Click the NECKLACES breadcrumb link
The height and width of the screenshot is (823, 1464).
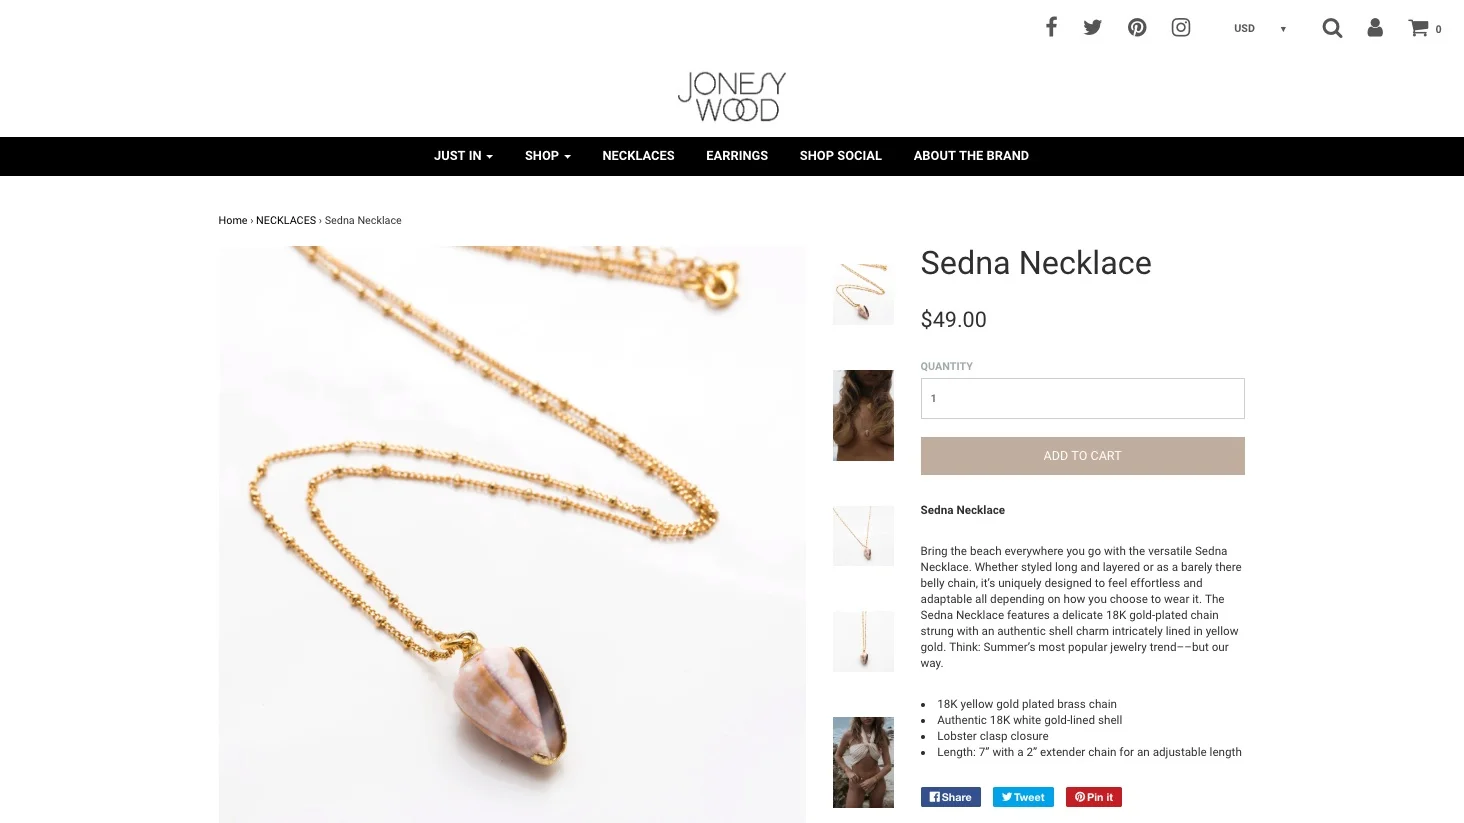tap(286, 220)
